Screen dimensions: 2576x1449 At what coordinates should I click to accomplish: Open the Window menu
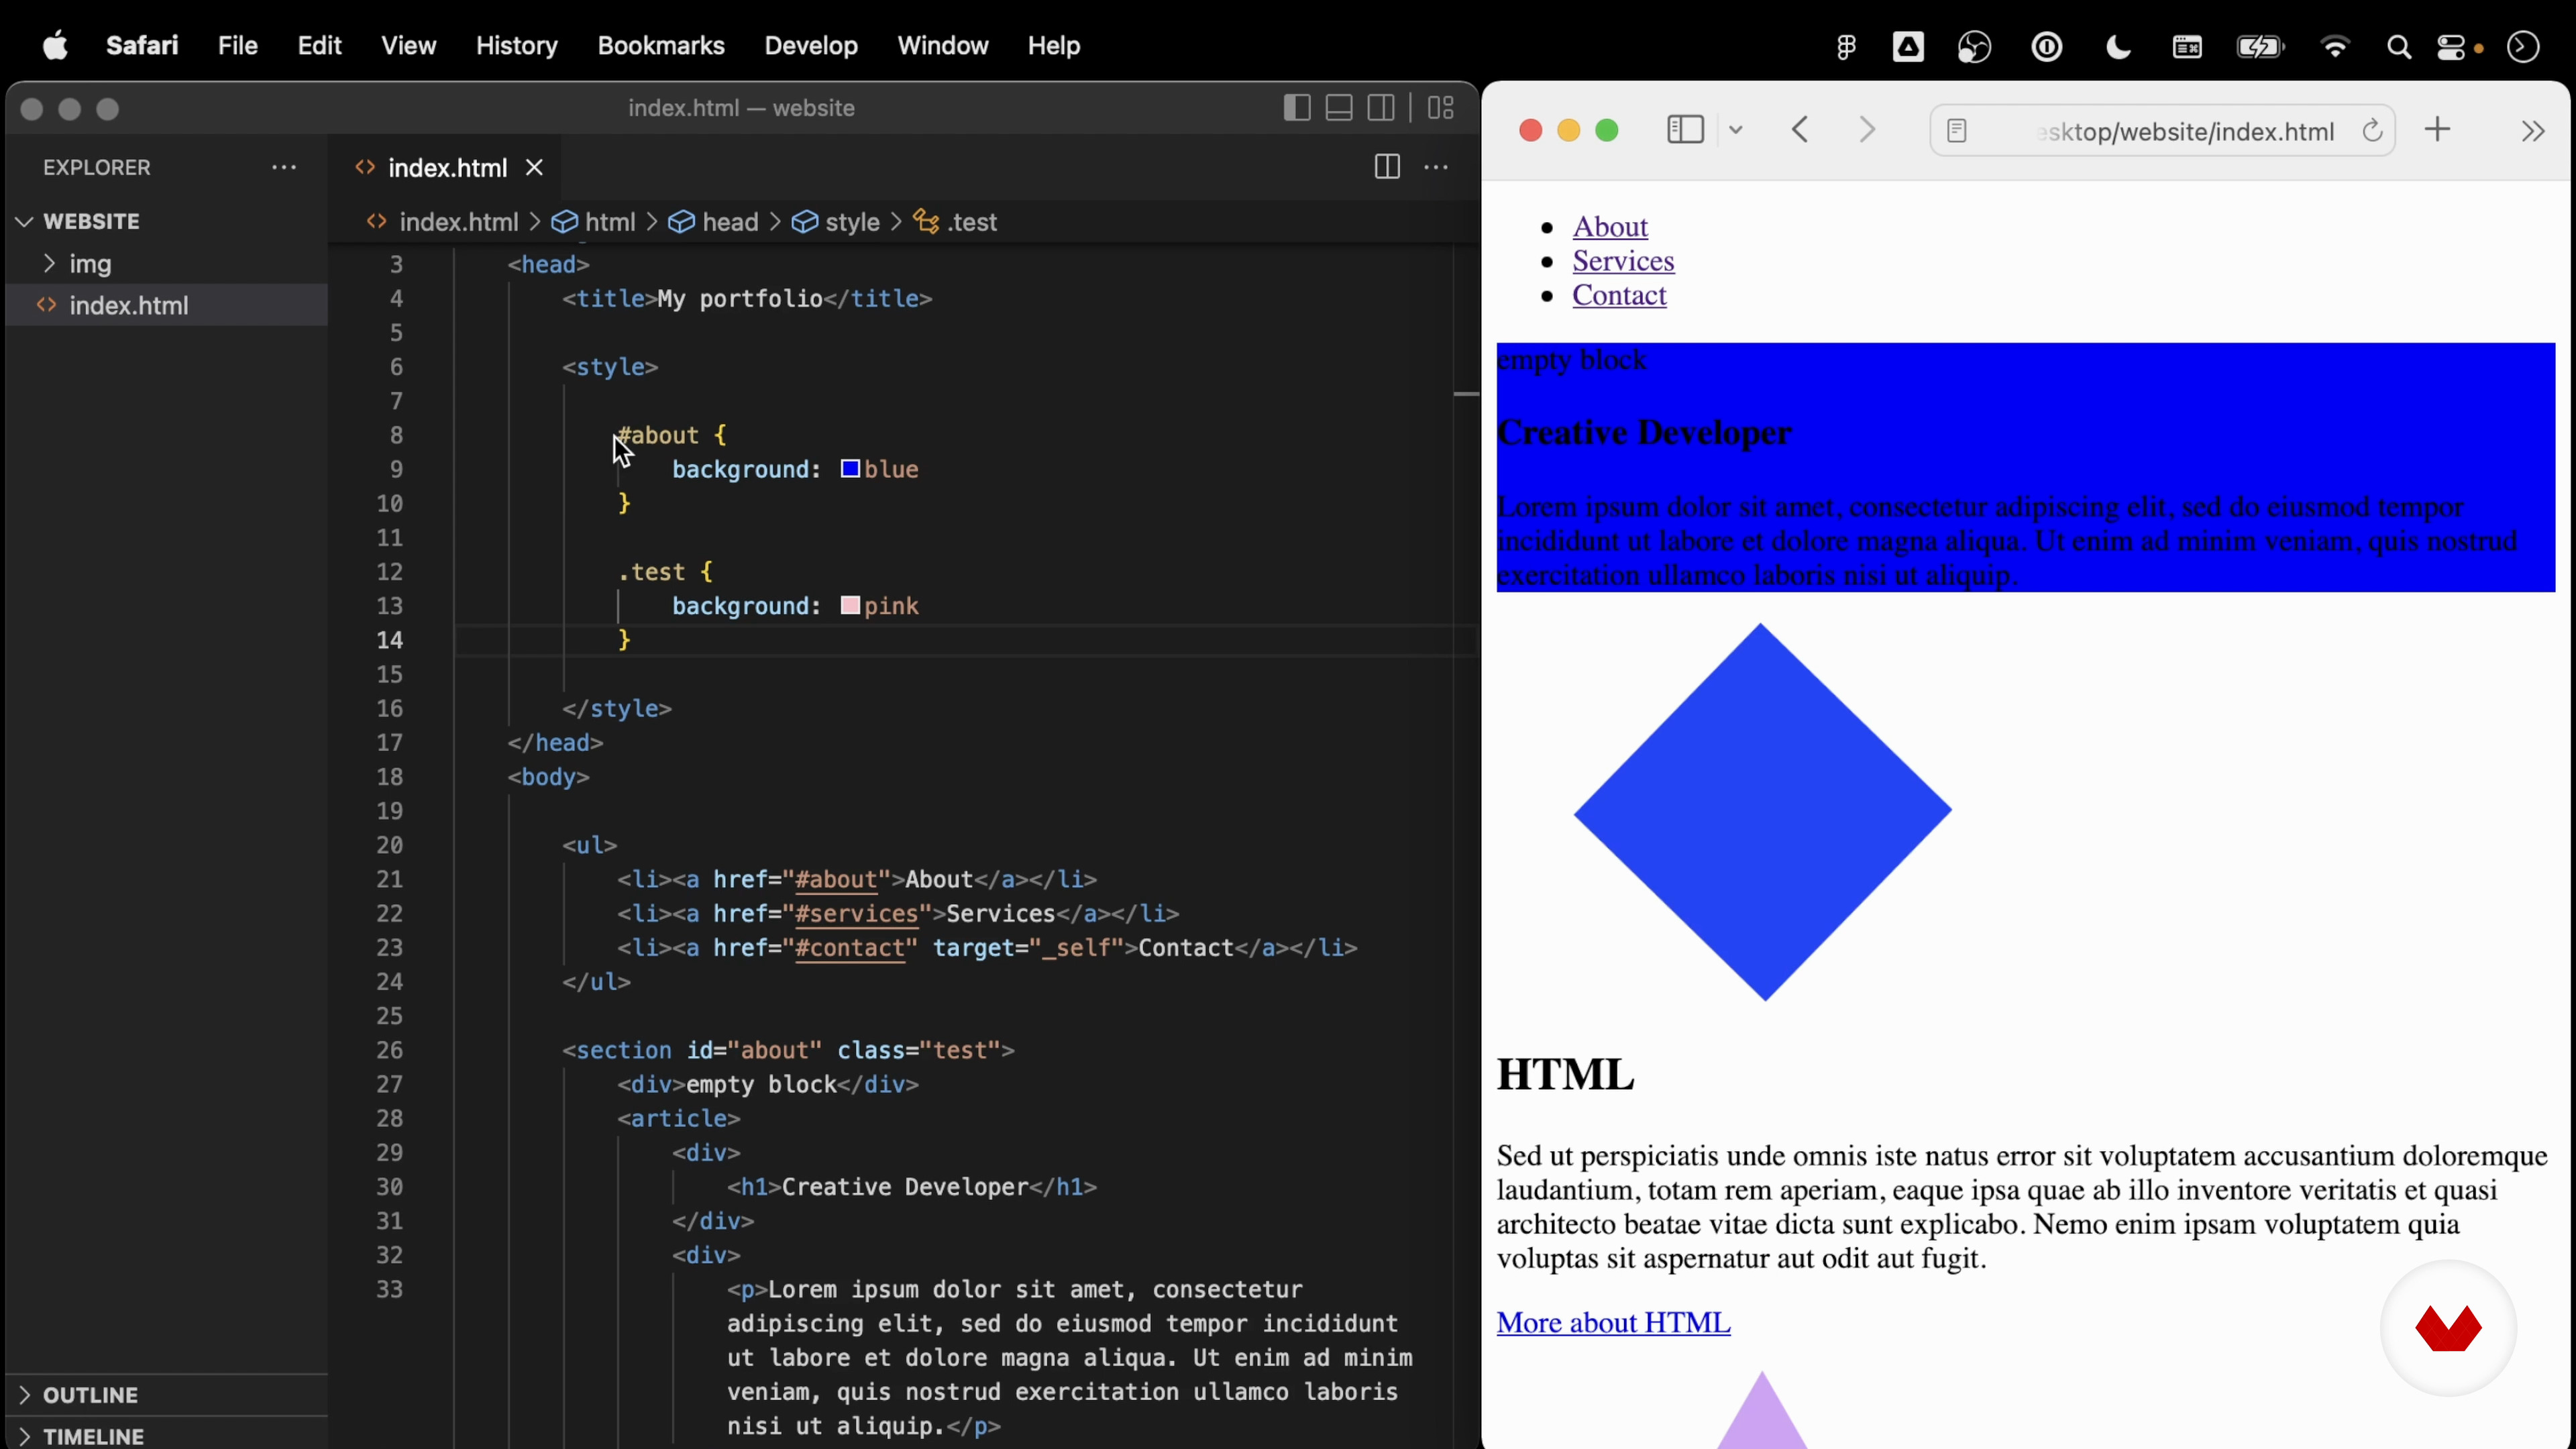(x=943, y=45)
